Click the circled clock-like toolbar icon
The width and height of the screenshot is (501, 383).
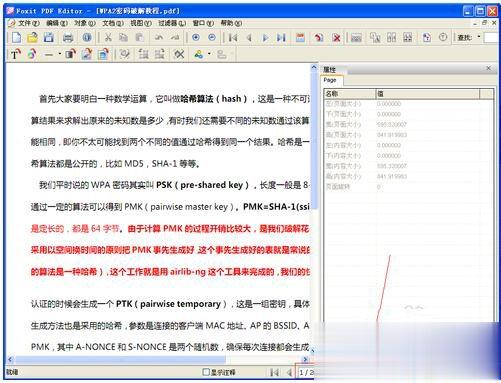[x=443, y=37]
